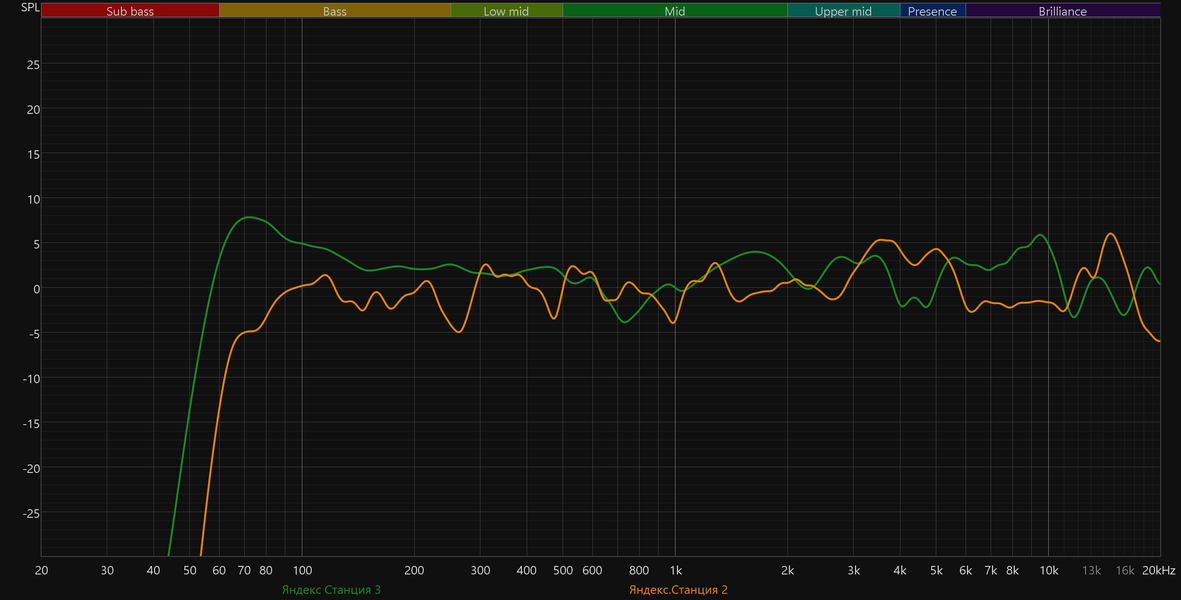Click the -20 dB level label
1181x600 pixels.
[x=31, y=468]
